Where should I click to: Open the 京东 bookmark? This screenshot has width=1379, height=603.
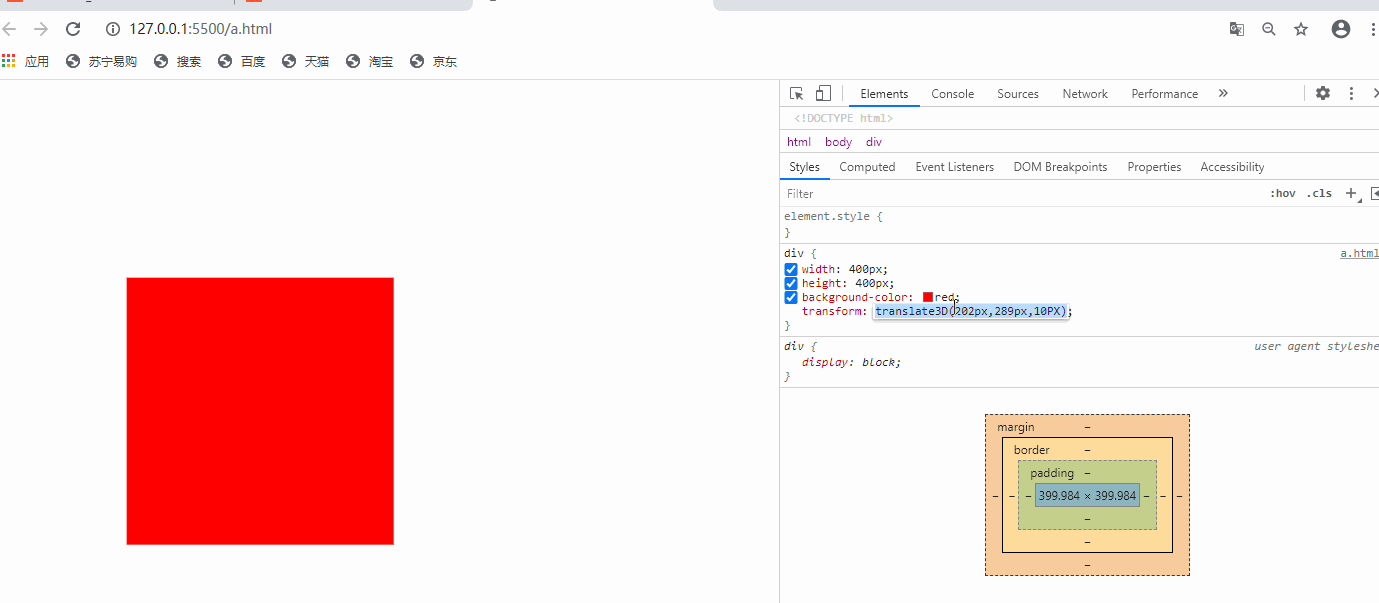tap(434, 61)
